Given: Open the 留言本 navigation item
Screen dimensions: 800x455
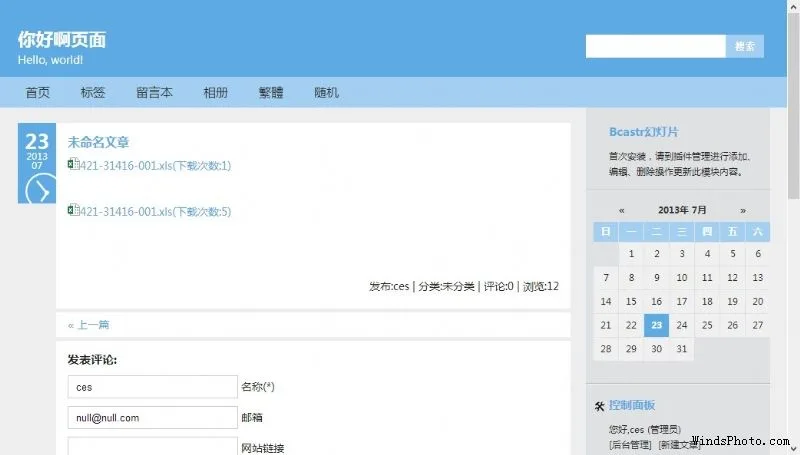Looking at the screenshot, I should tap(155, 92).
